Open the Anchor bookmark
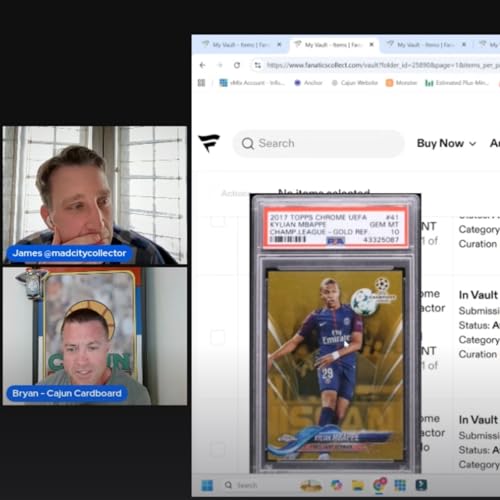500x500 pixels. (x=308, y=83)
